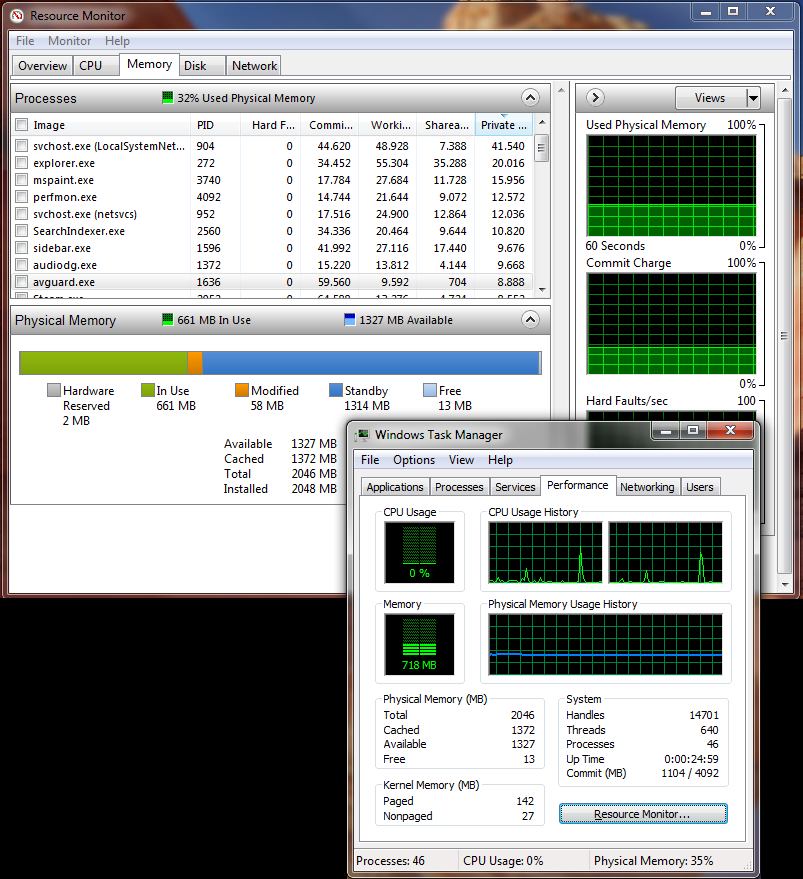The width and height of the screenshot is (803, 879).
Task: Click the Physical Memory Usage History graph
Action: pos(606,644)
